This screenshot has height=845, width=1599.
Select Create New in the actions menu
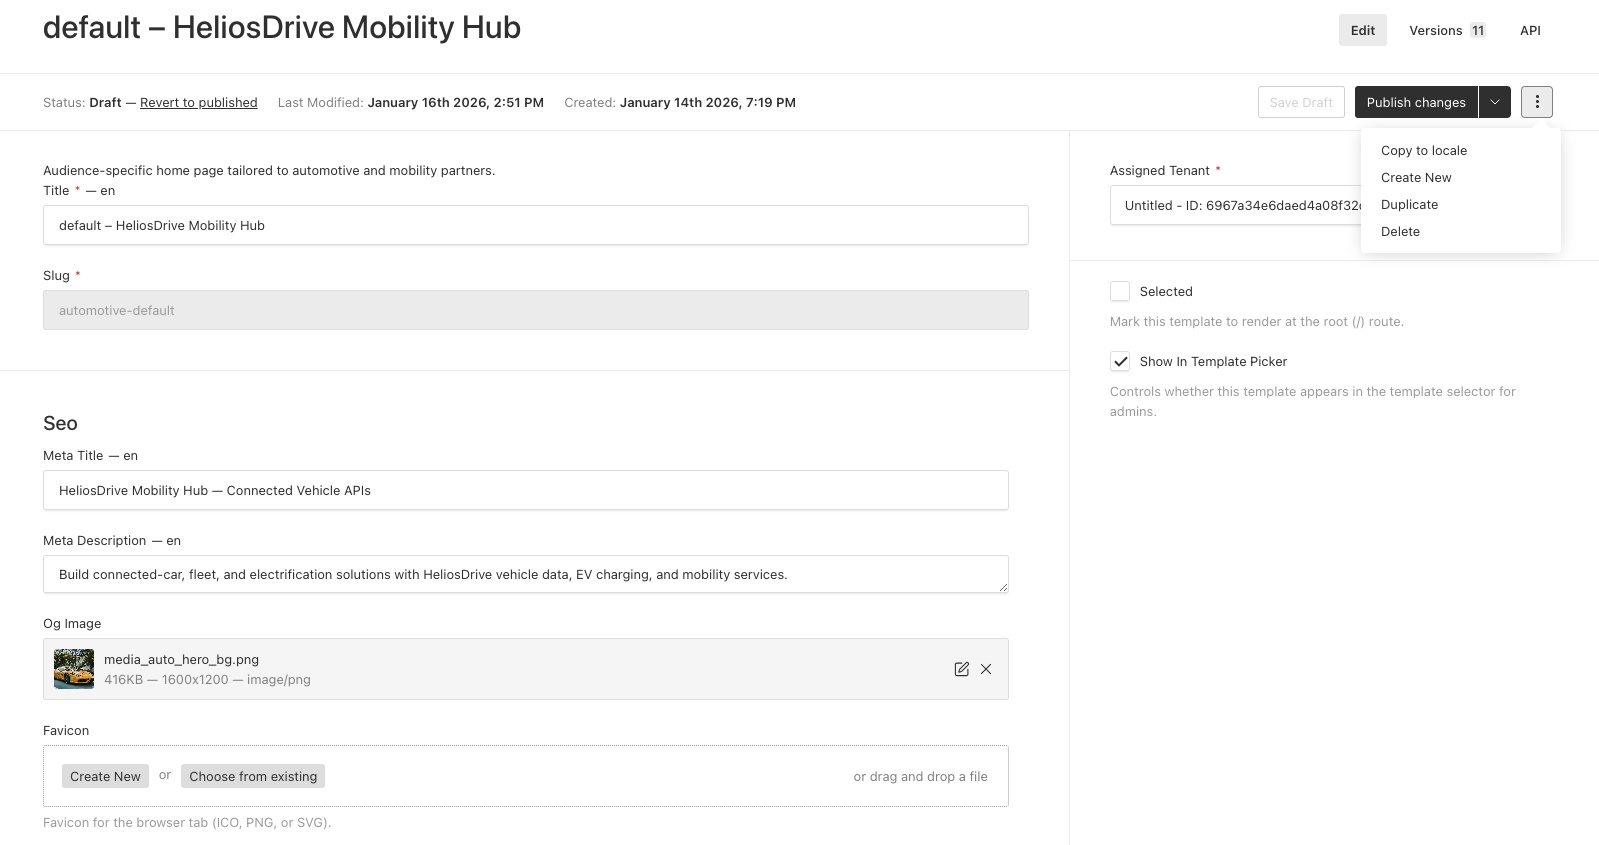point(1416,177)
